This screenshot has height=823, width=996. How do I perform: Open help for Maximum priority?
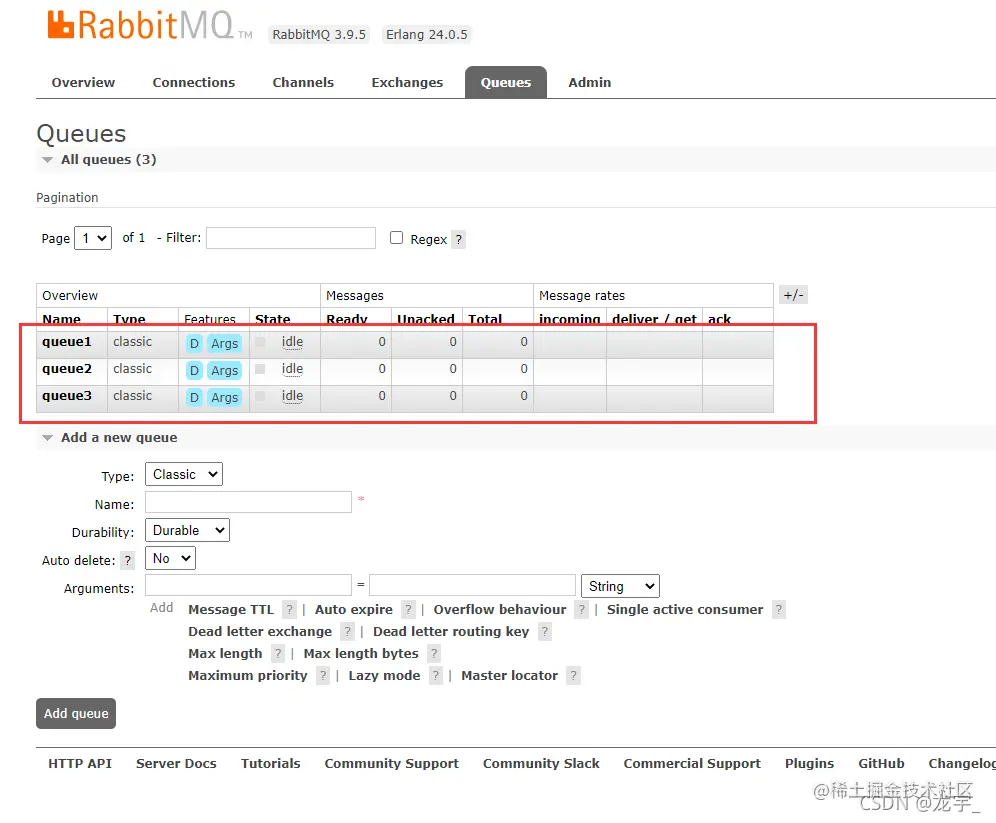[x=323, y=676]
